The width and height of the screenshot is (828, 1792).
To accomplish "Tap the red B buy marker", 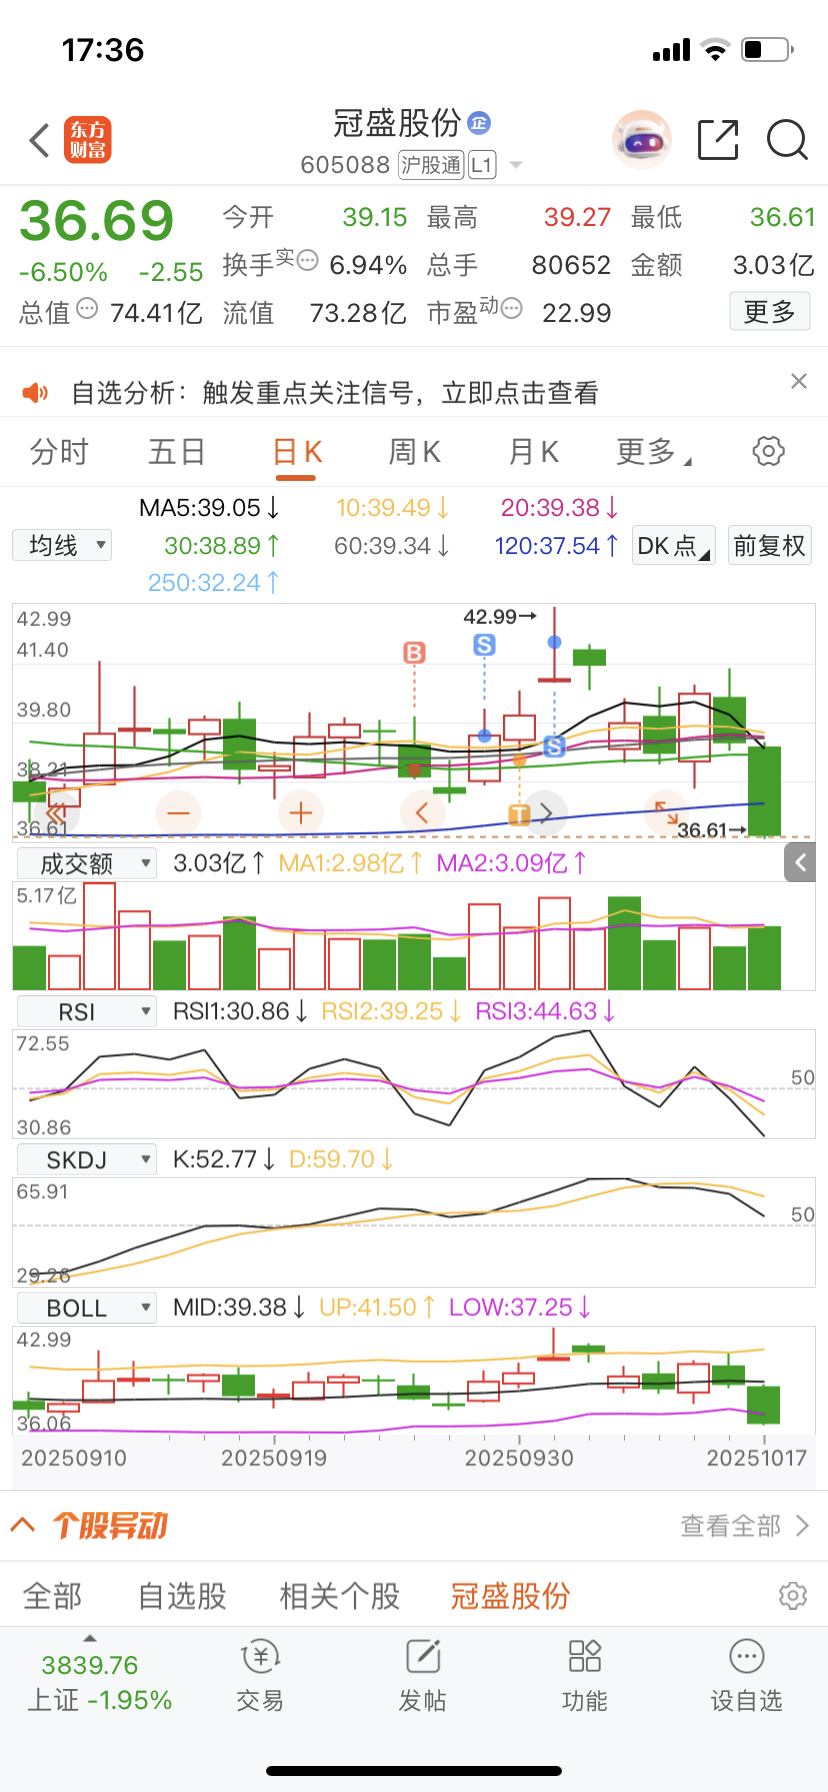I will point(414,653).
